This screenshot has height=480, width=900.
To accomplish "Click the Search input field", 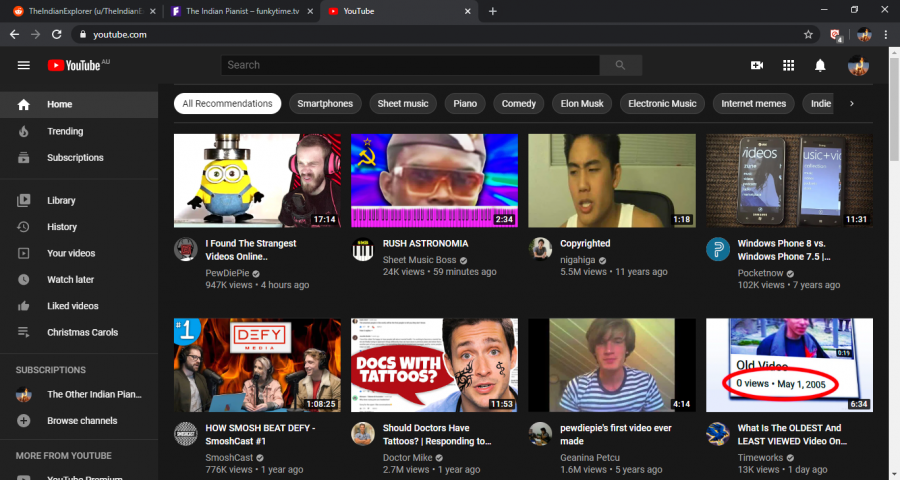I will click(410, 65).
